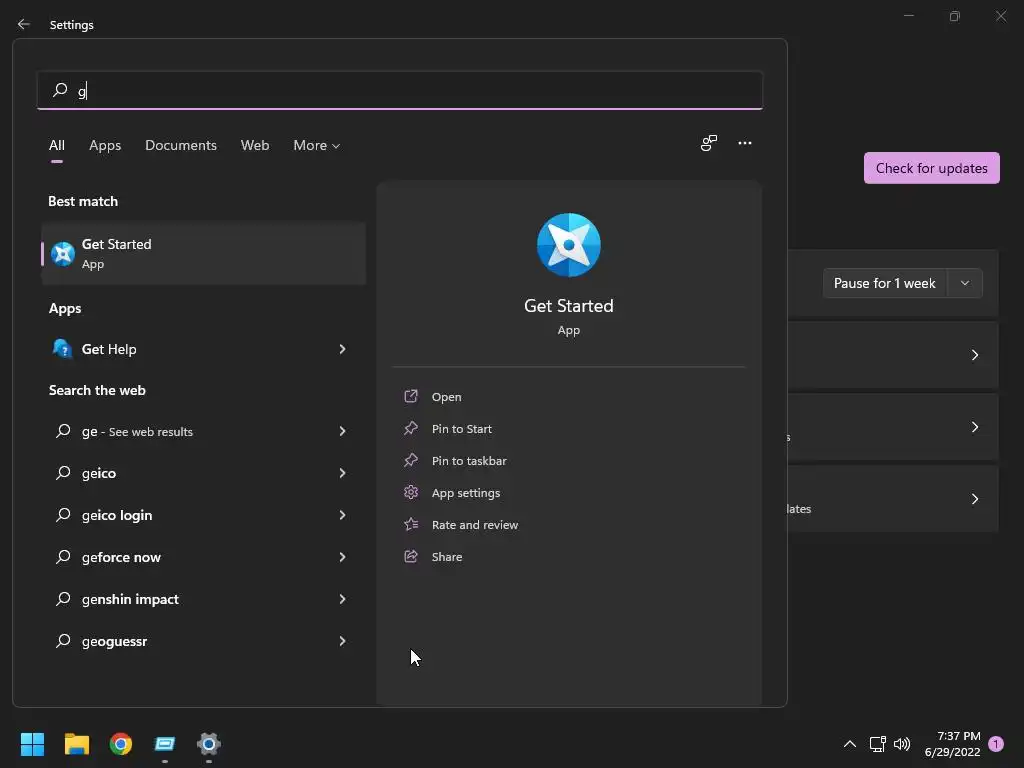This screenshot has height=768, width=1024.
Task: Open the More dropdown filter
Action: 317,145
